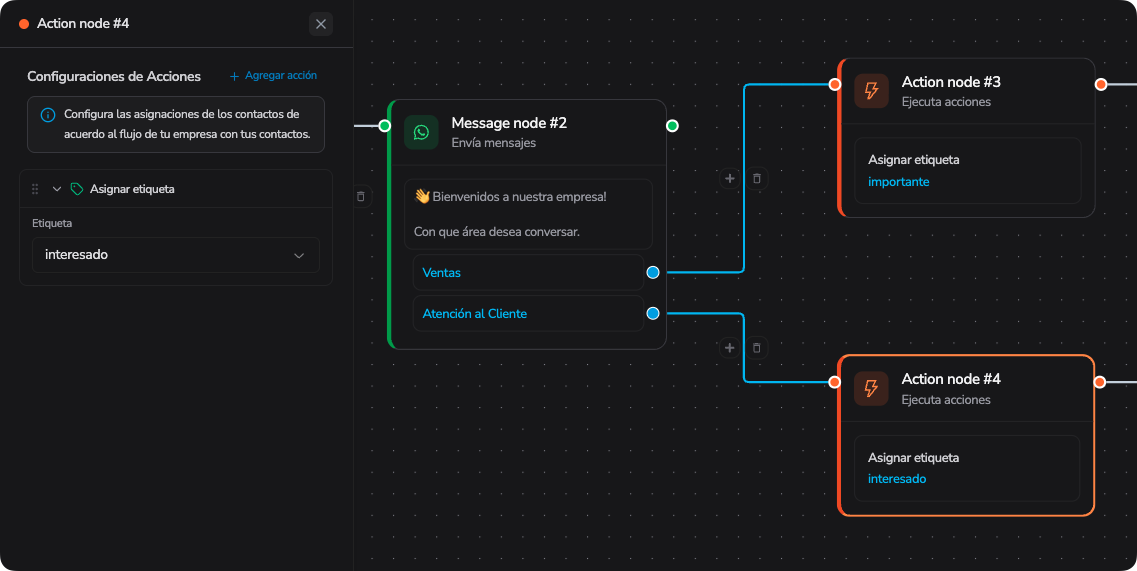Click Ejecuta acciones subtitle under Action node #3

click(x=946, y=102)
